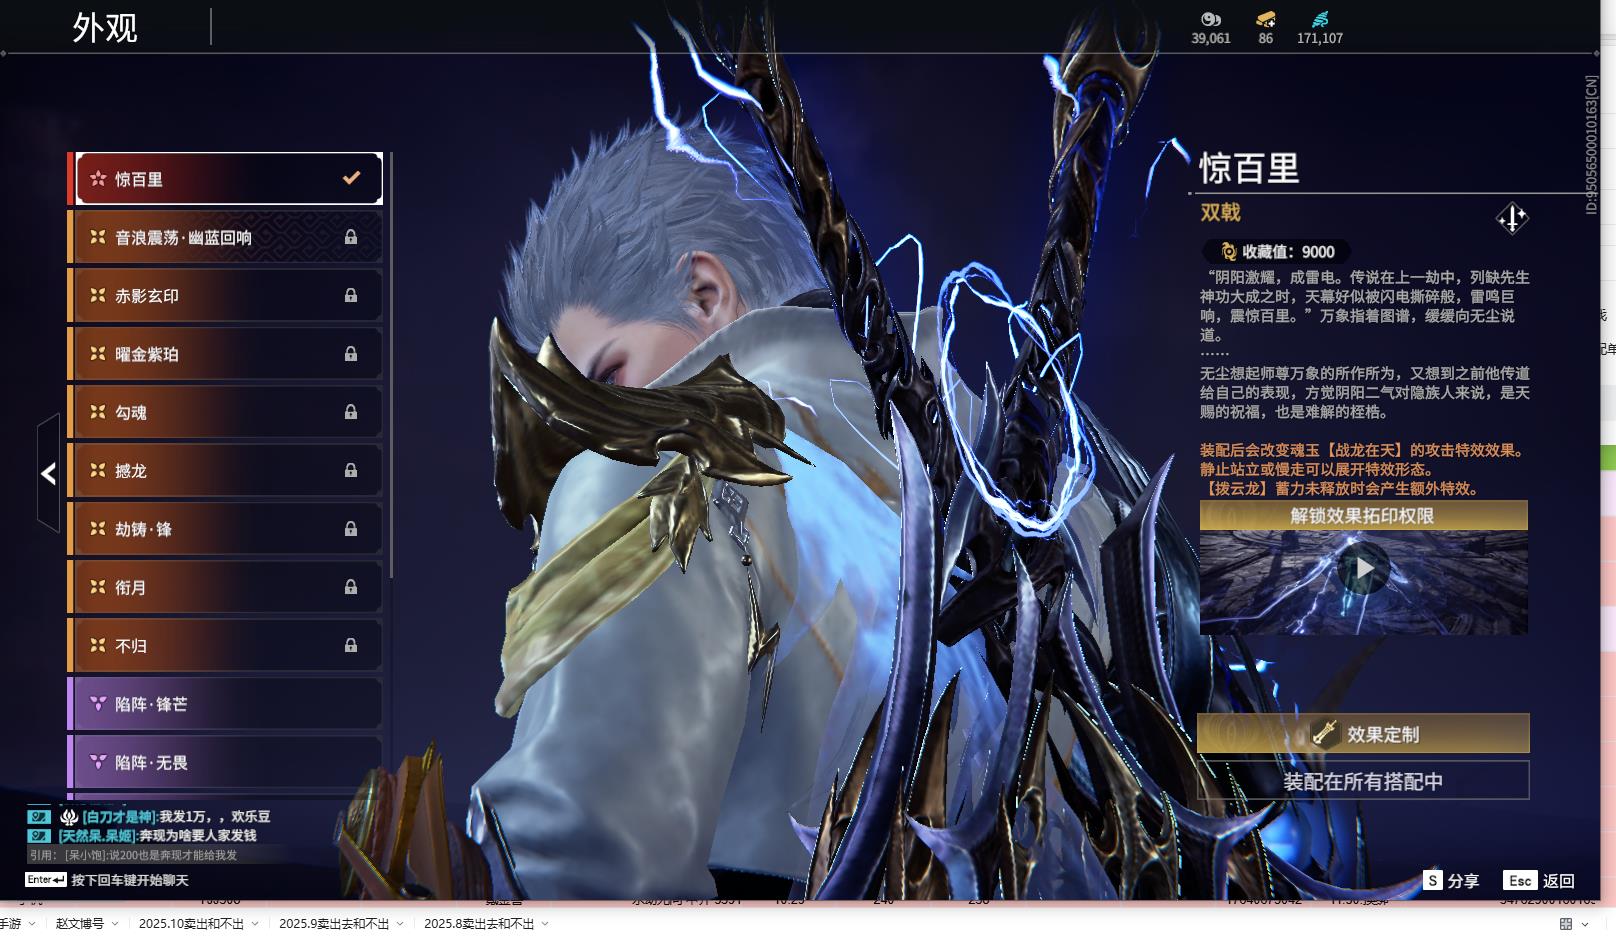Screen dimensions: 1616x939
Task: Click the purple emblem icon beside 陷阵·锋芒
Action: (x=98, y=704)
